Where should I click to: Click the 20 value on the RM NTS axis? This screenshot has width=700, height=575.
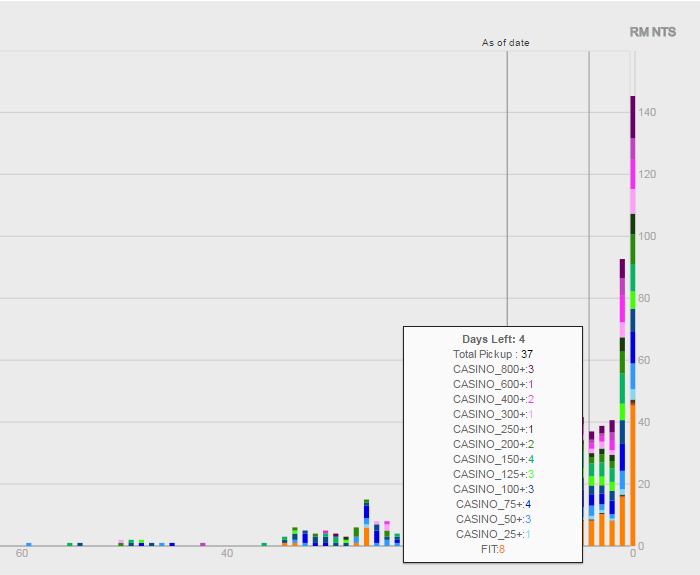[x=644, y=484]
